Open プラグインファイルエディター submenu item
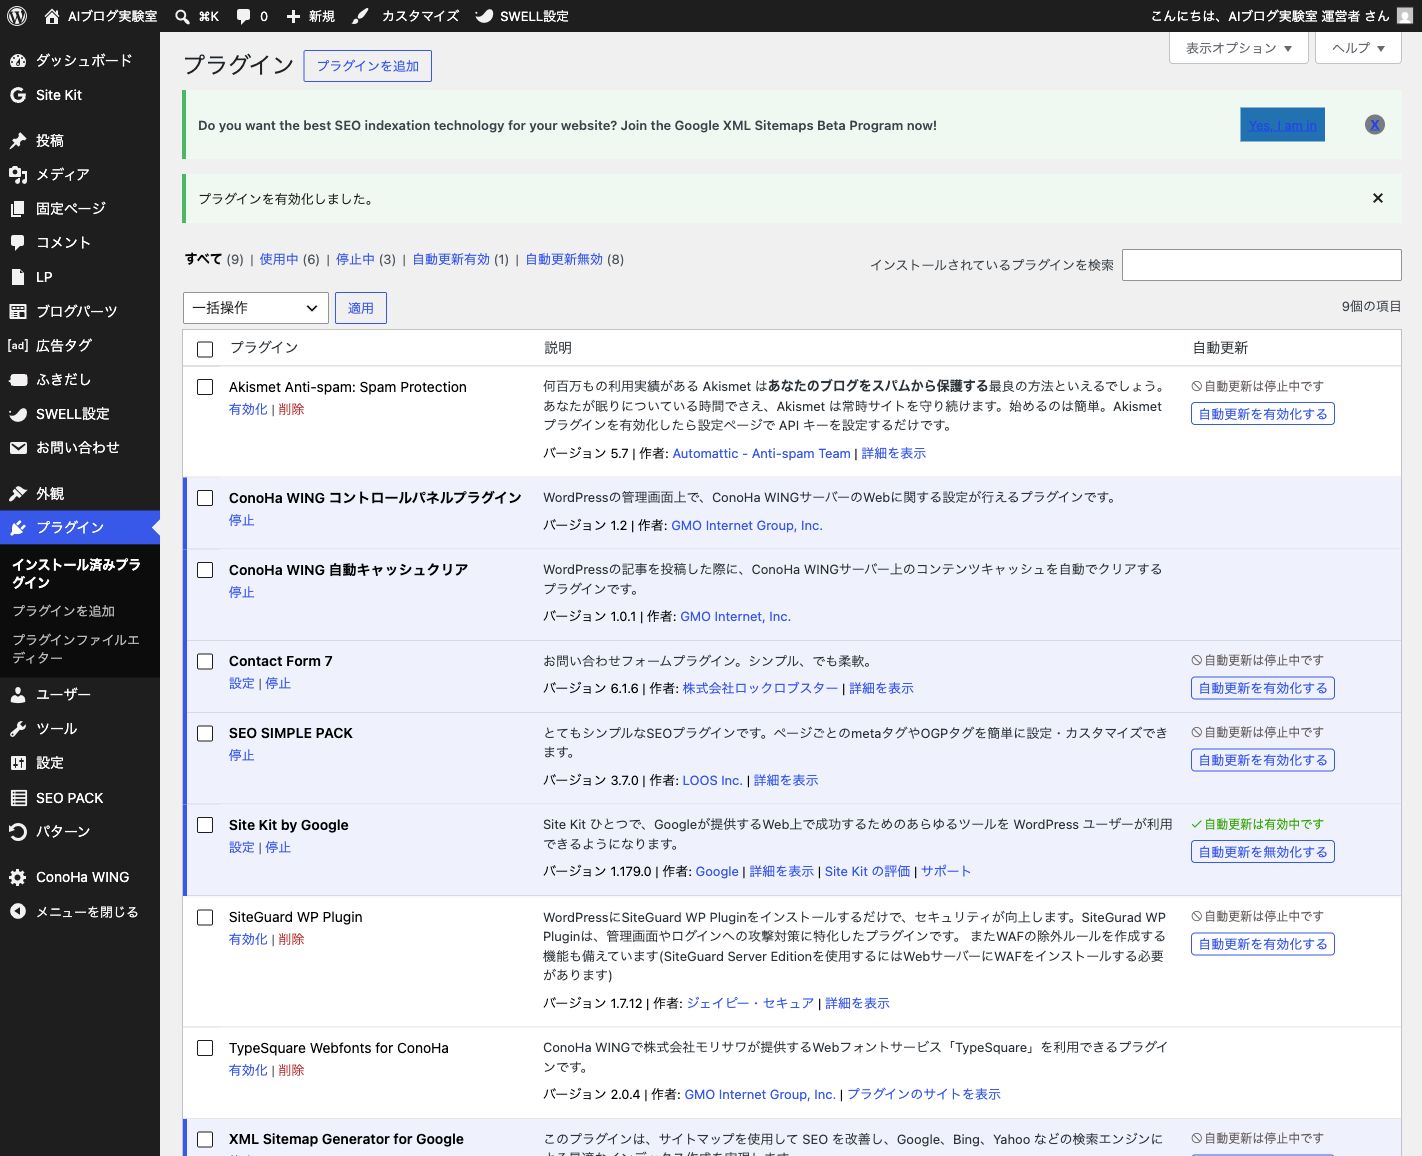The width and height of the screenshot is (1422, 1156). click(76, 648)
